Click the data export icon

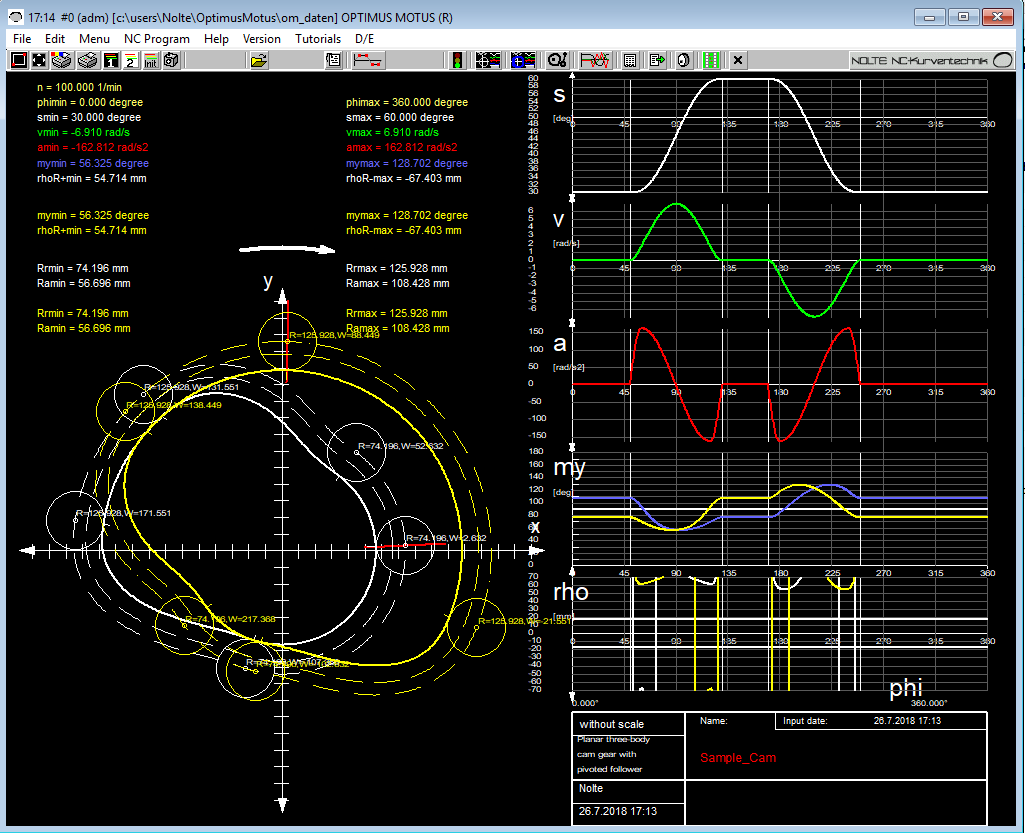656,60
